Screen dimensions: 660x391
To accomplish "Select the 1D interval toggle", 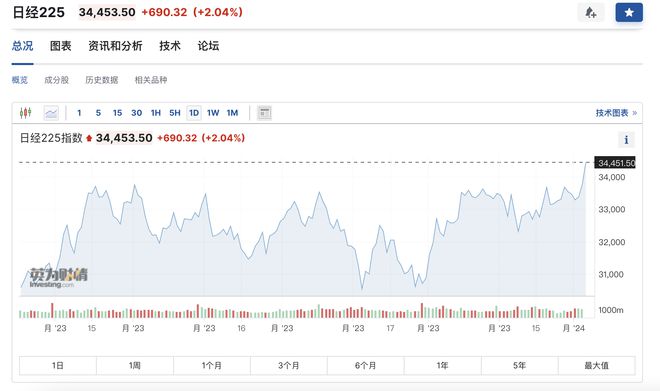I will 194,113.
